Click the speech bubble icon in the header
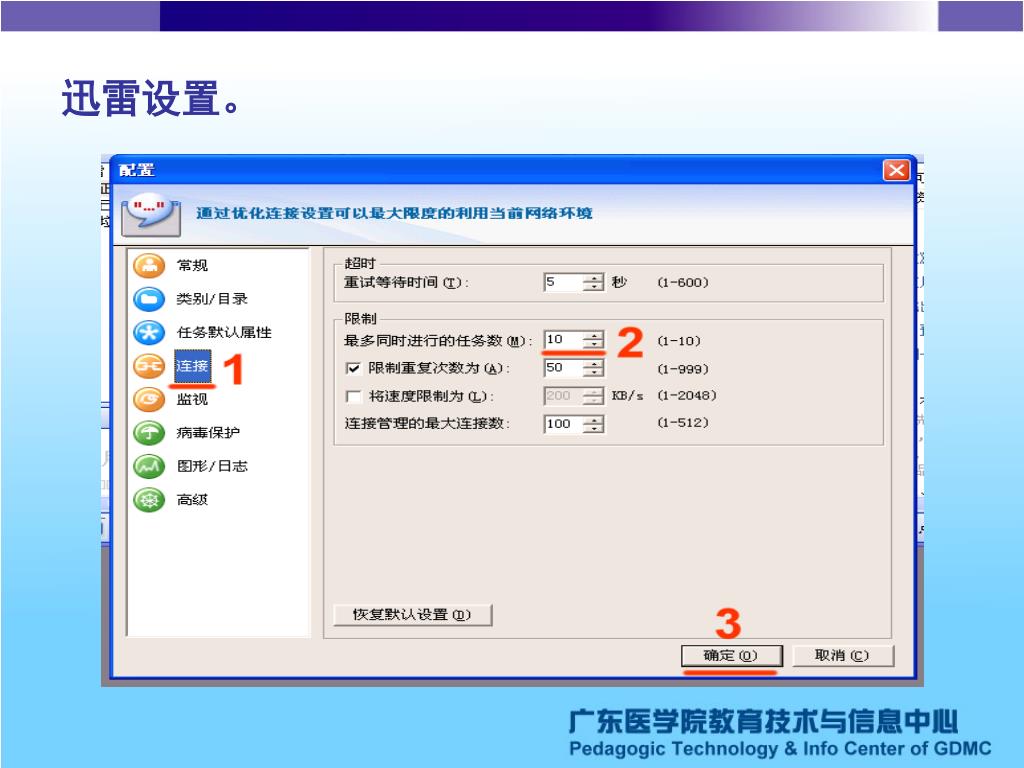This screenshot has height=768, width=1024. pyautogui.click(x=152, y=214)
